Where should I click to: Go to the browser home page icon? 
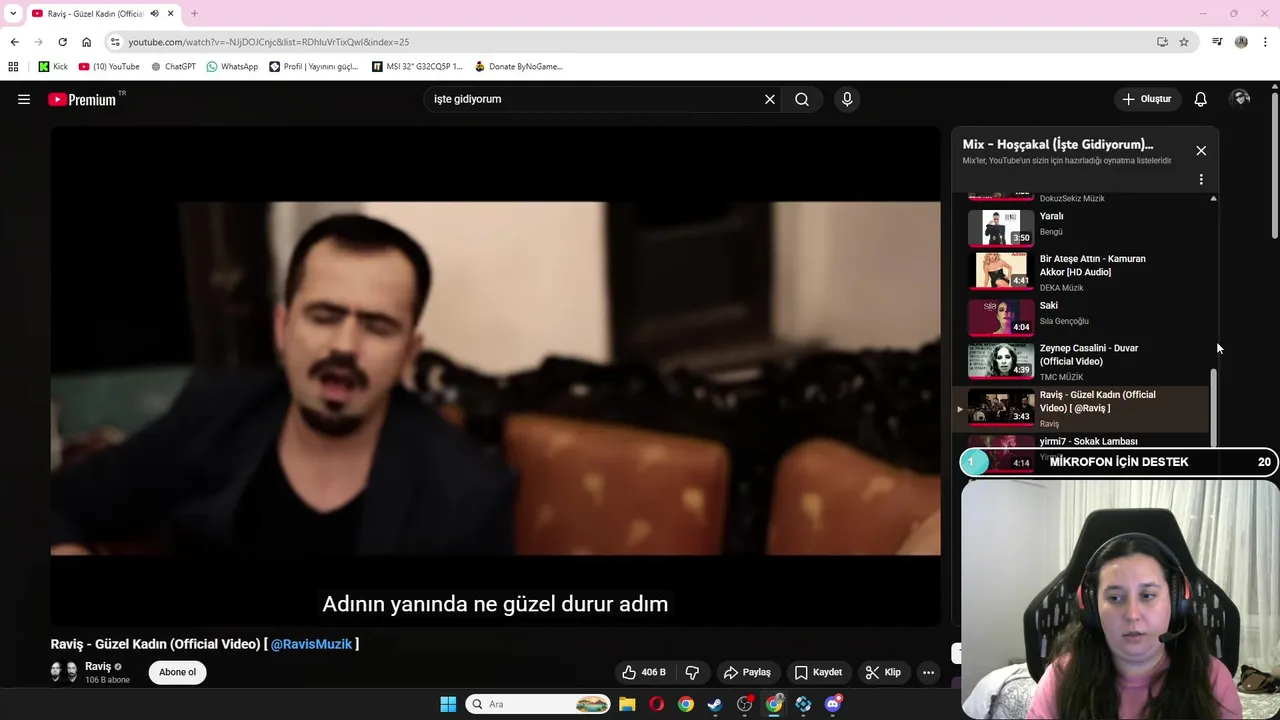86,42
